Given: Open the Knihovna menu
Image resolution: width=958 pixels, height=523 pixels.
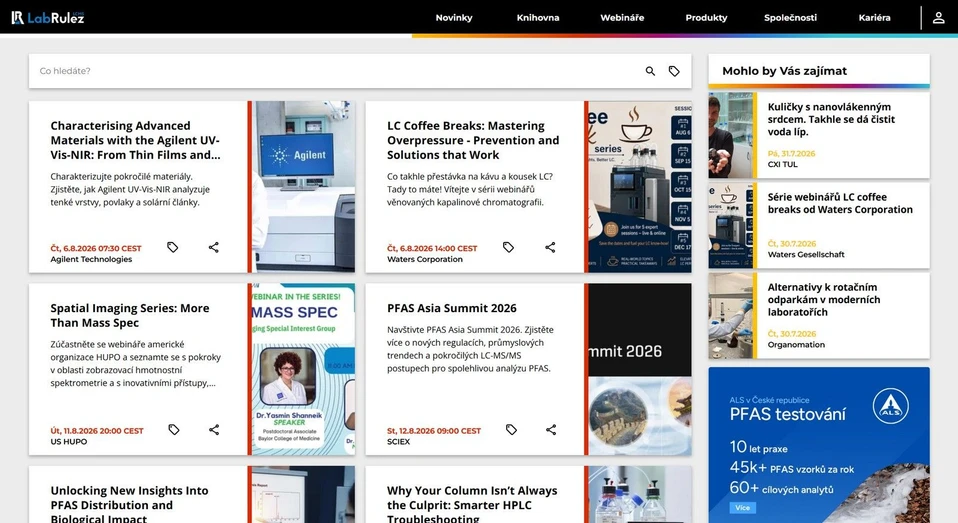Looking at the screenshot, I should coord(538,18).
